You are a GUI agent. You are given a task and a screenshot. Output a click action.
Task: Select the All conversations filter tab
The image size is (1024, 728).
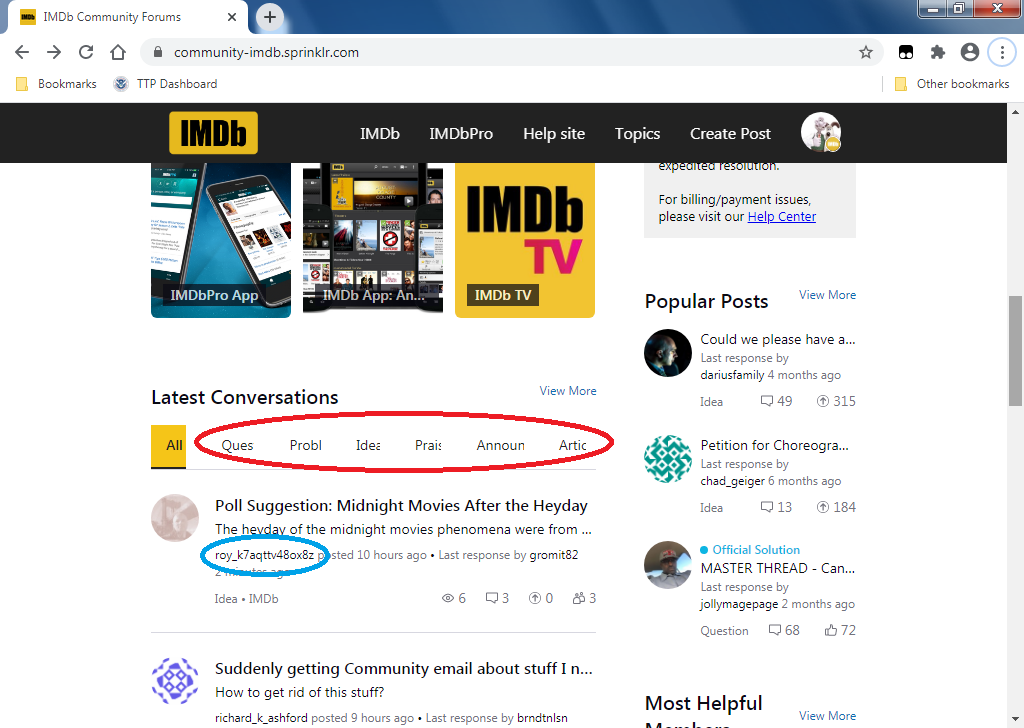[x=174, y=446]
